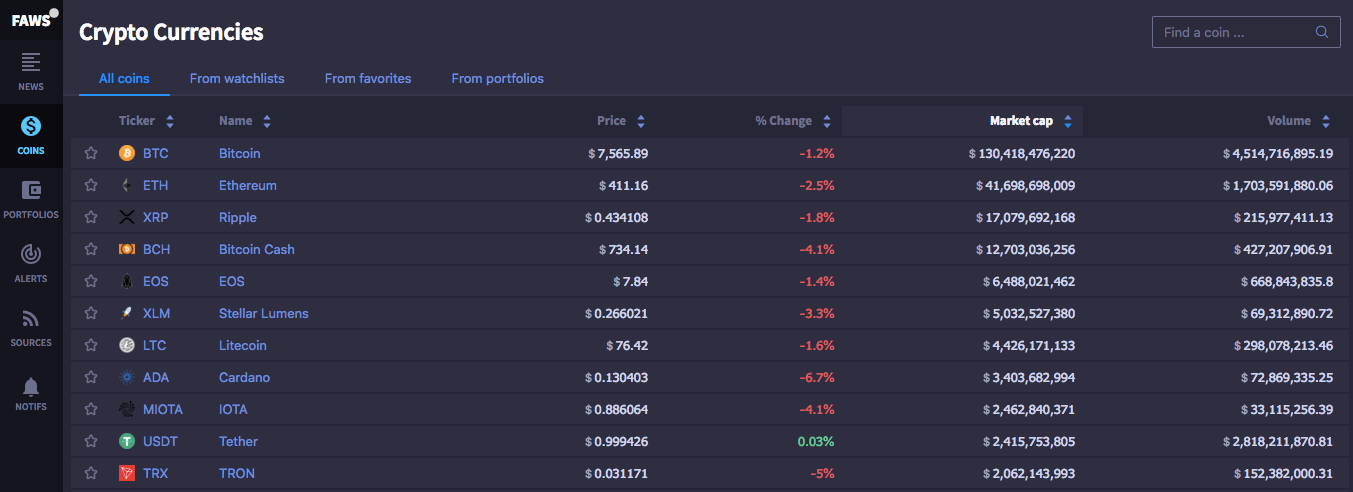Sort table by % Change column

pyautogui.click(x=793, y=121)
